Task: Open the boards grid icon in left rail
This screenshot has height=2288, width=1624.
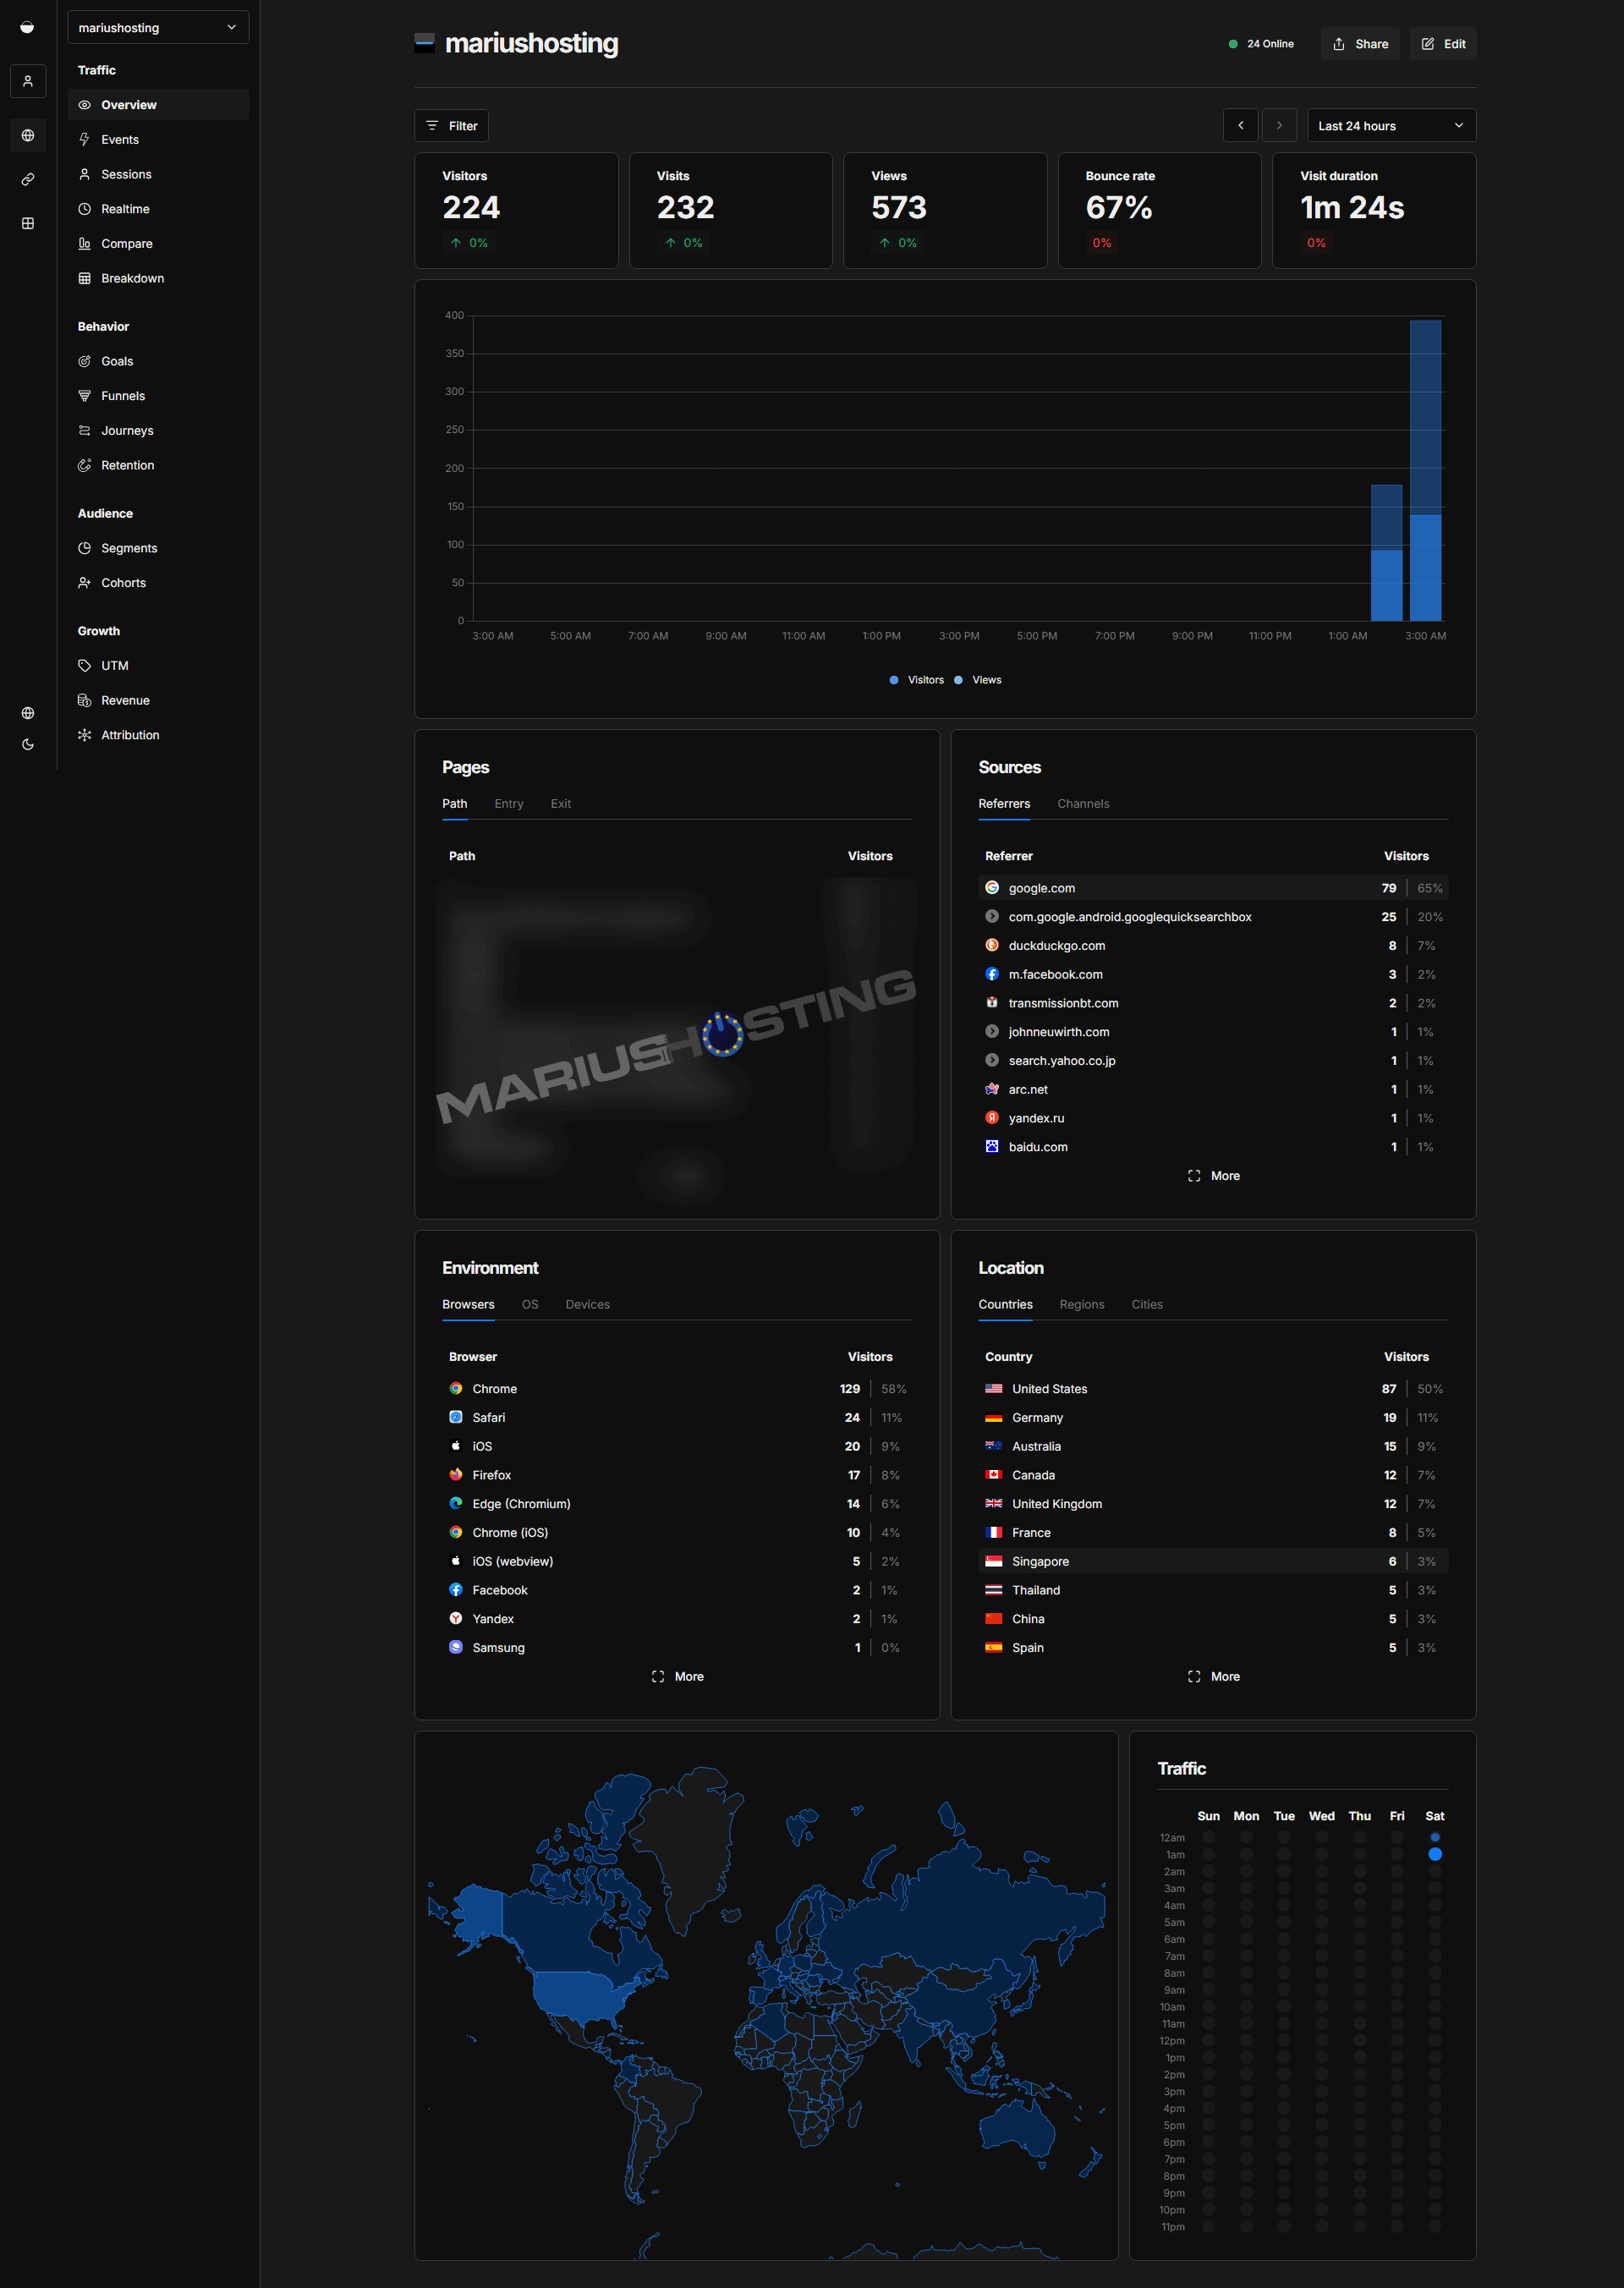Action: [x=28, y=223]
